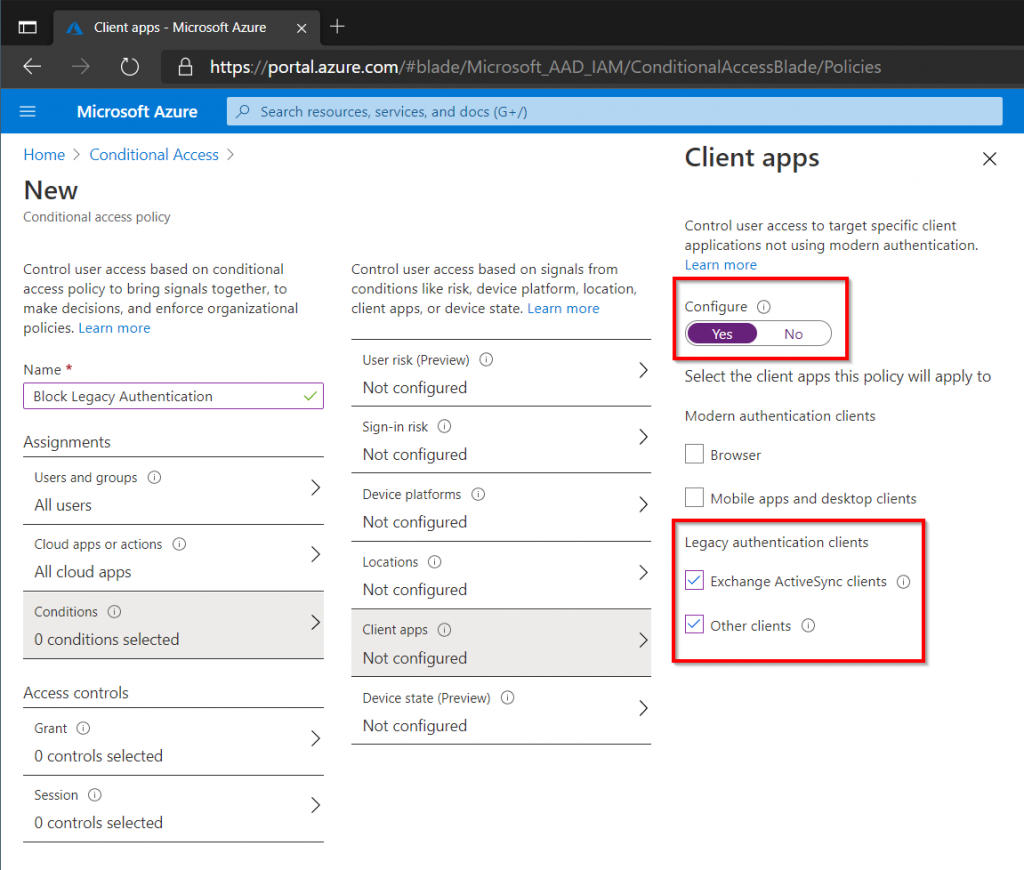
Task: Open the Client apps condition row
Action: [501, 643]
